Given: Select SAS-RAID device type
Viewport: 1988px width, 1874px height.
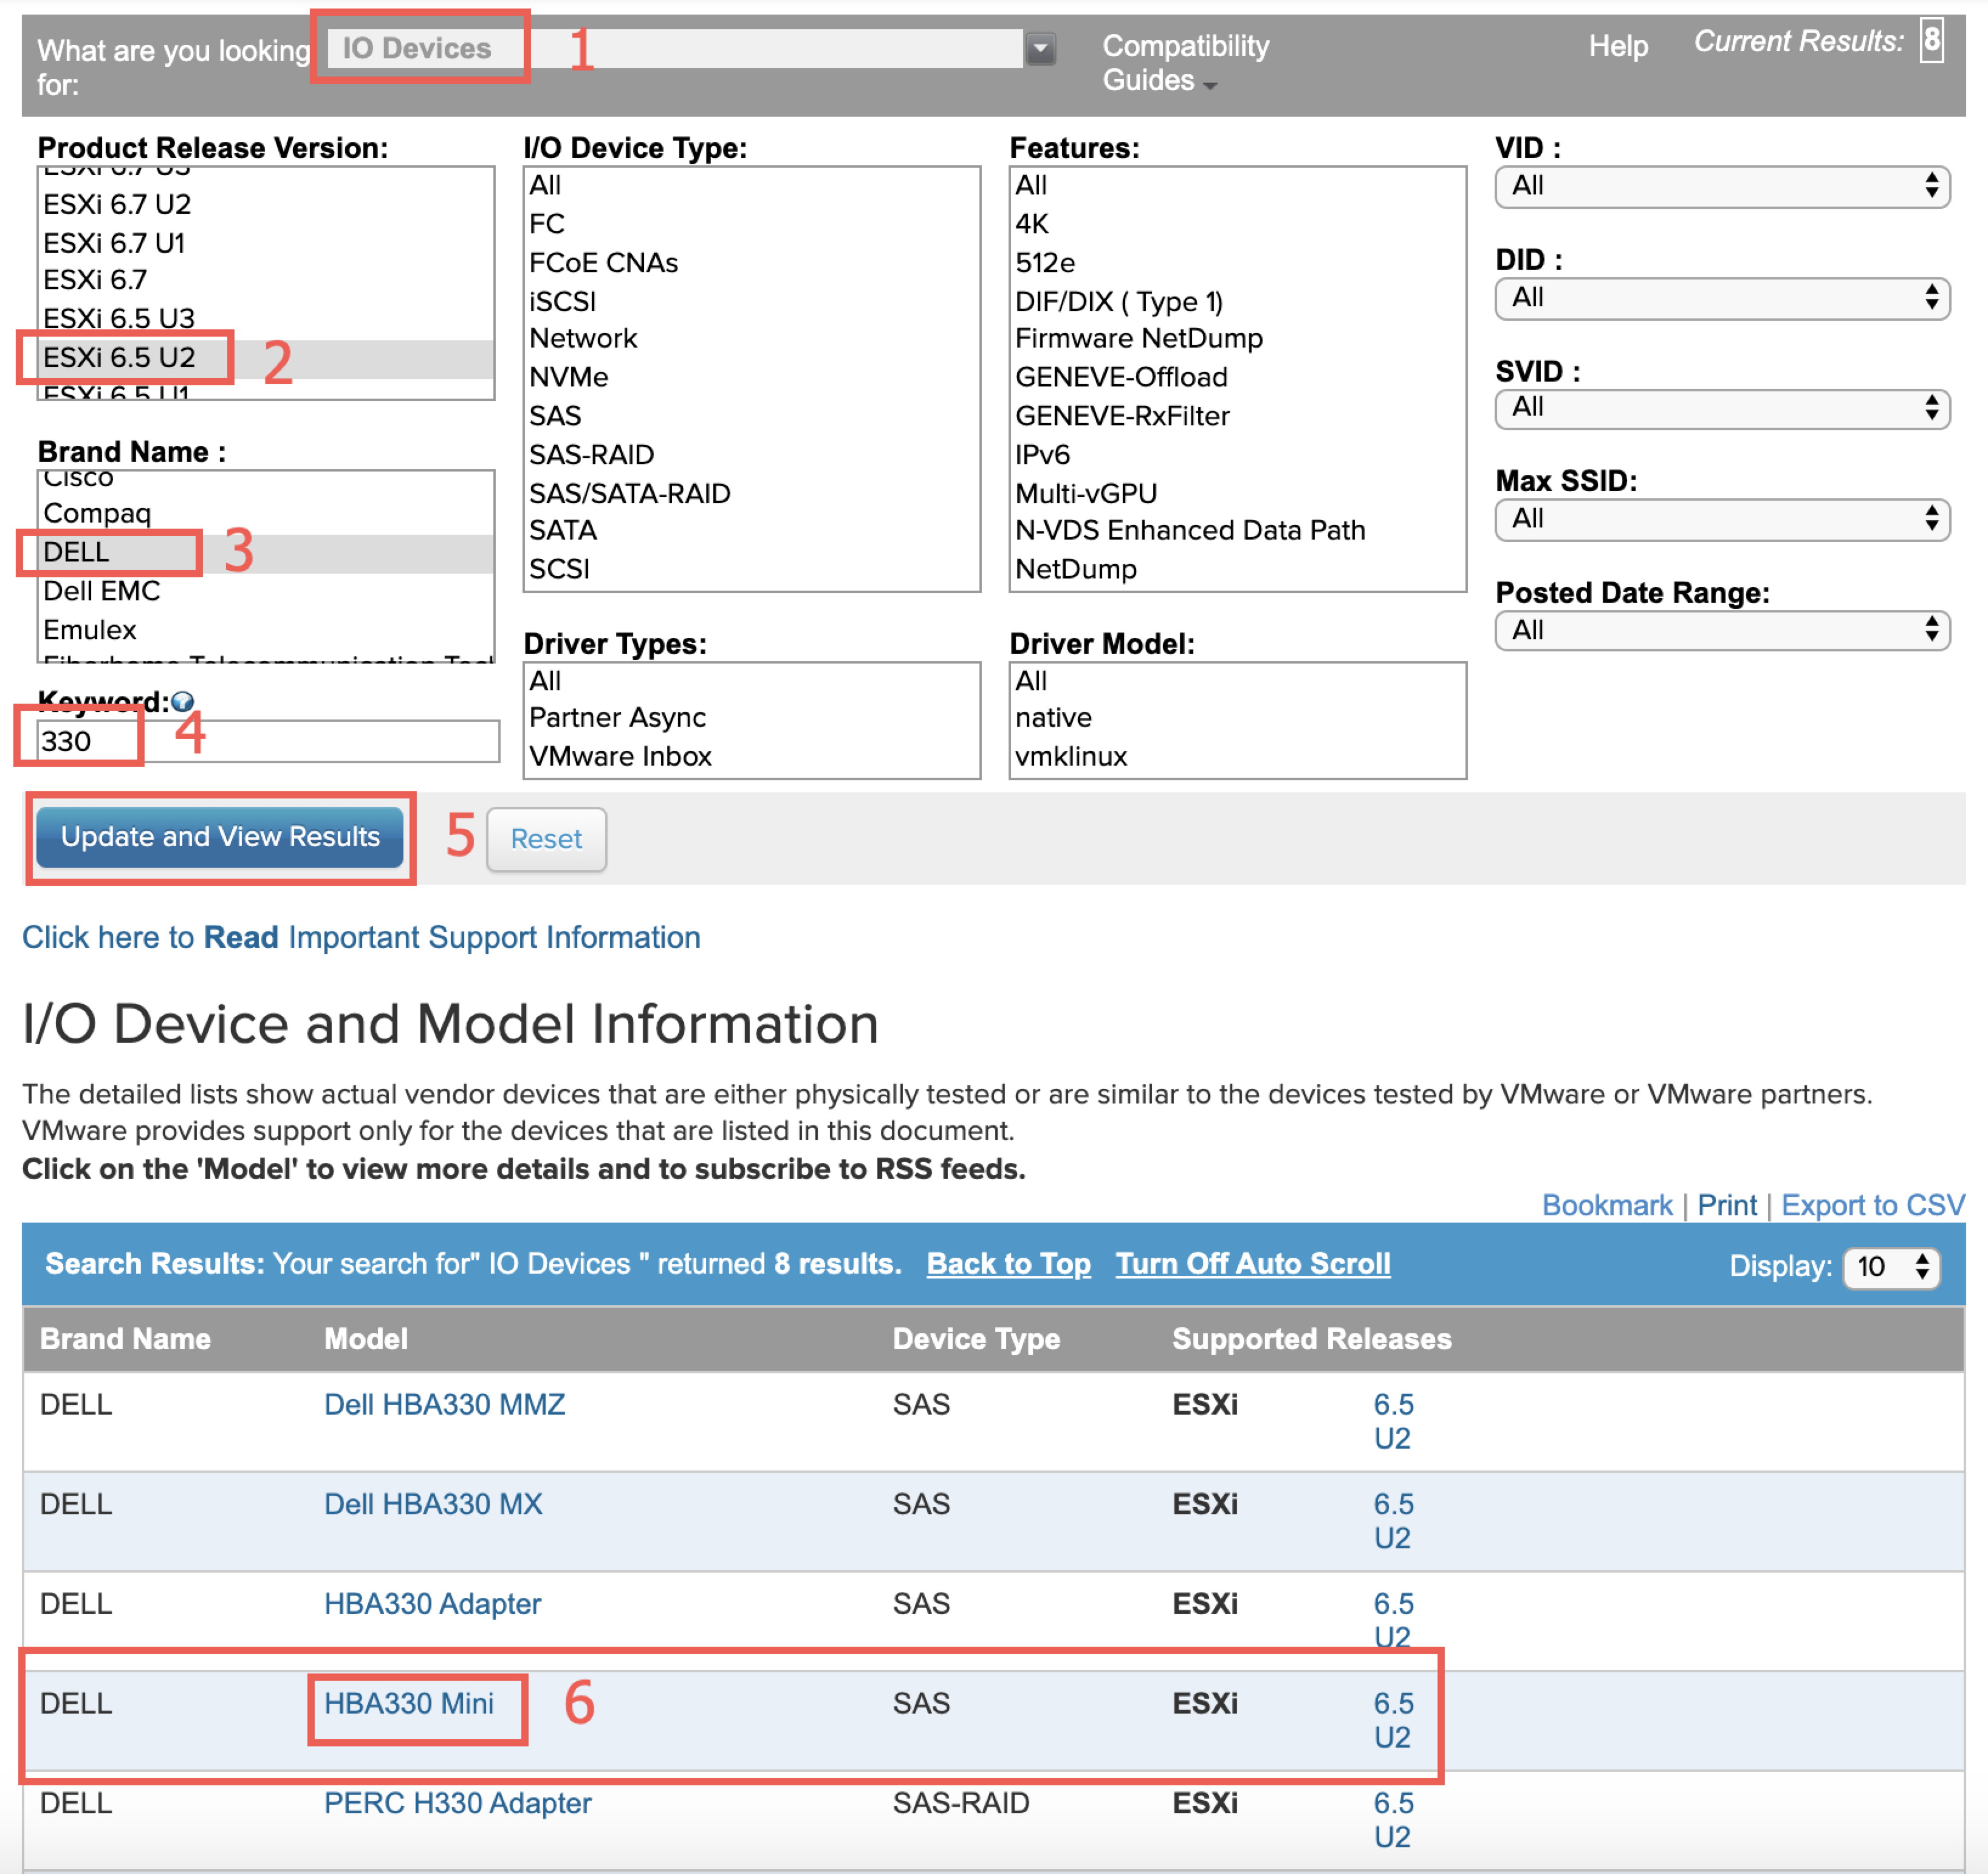Looking at the screenshot, I should [x=751, y=455].
